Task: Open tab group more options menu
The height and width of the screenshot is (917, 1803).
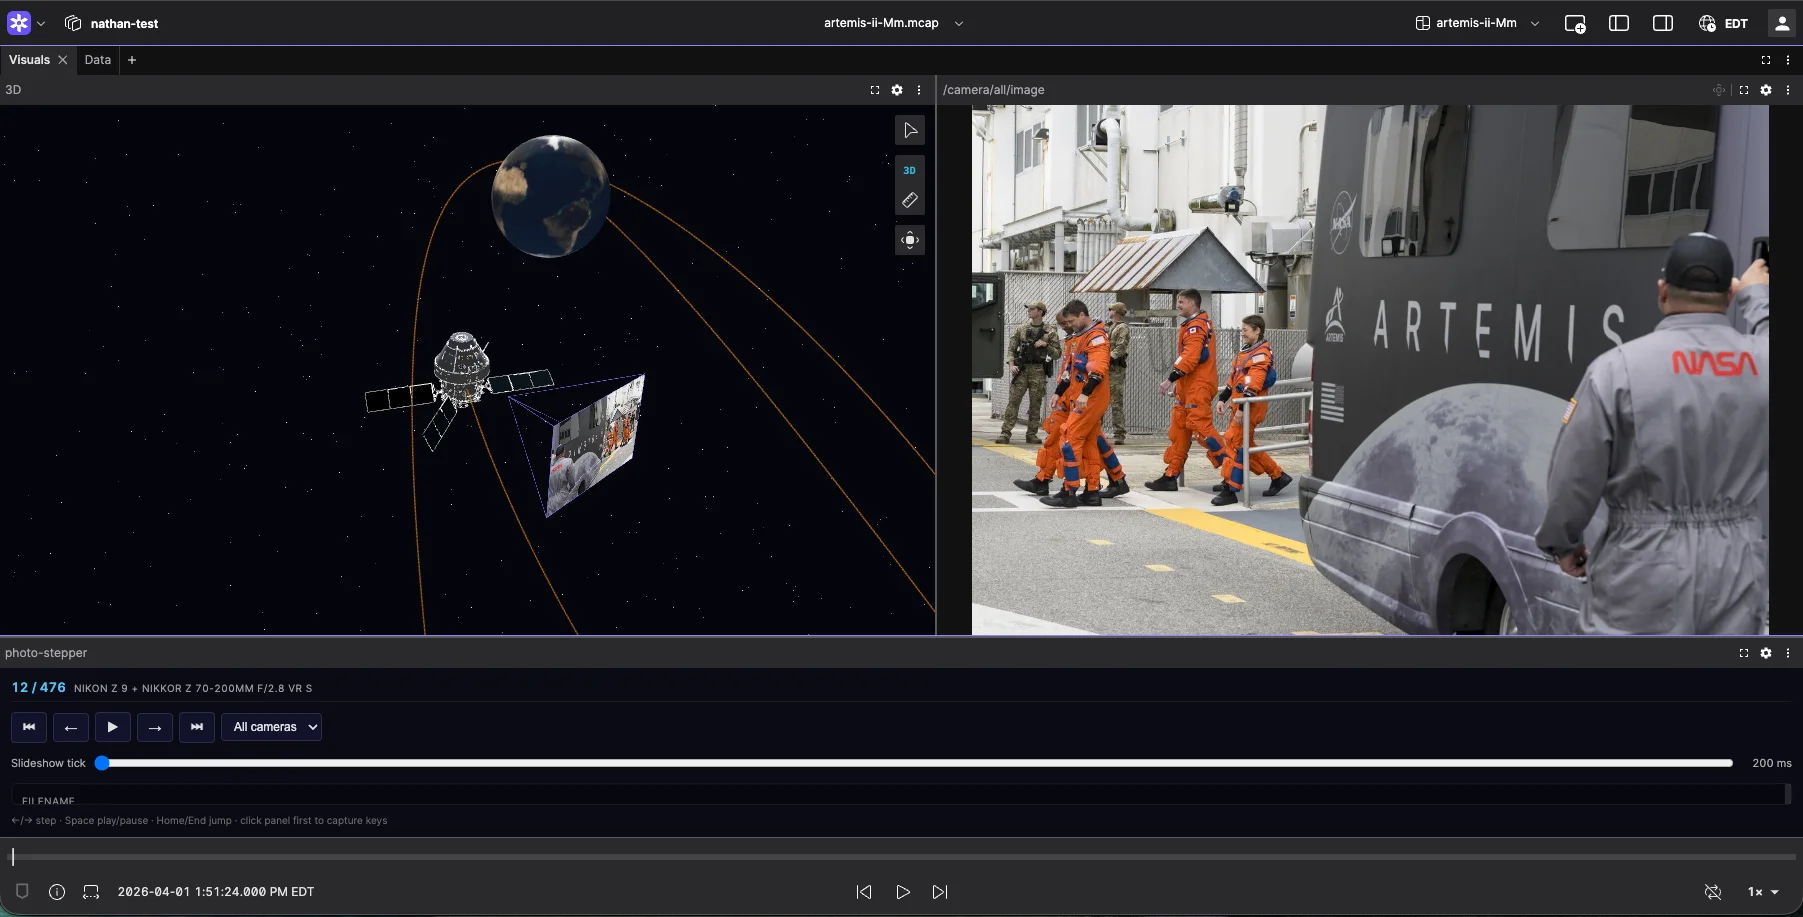Action: (1788, 60)
